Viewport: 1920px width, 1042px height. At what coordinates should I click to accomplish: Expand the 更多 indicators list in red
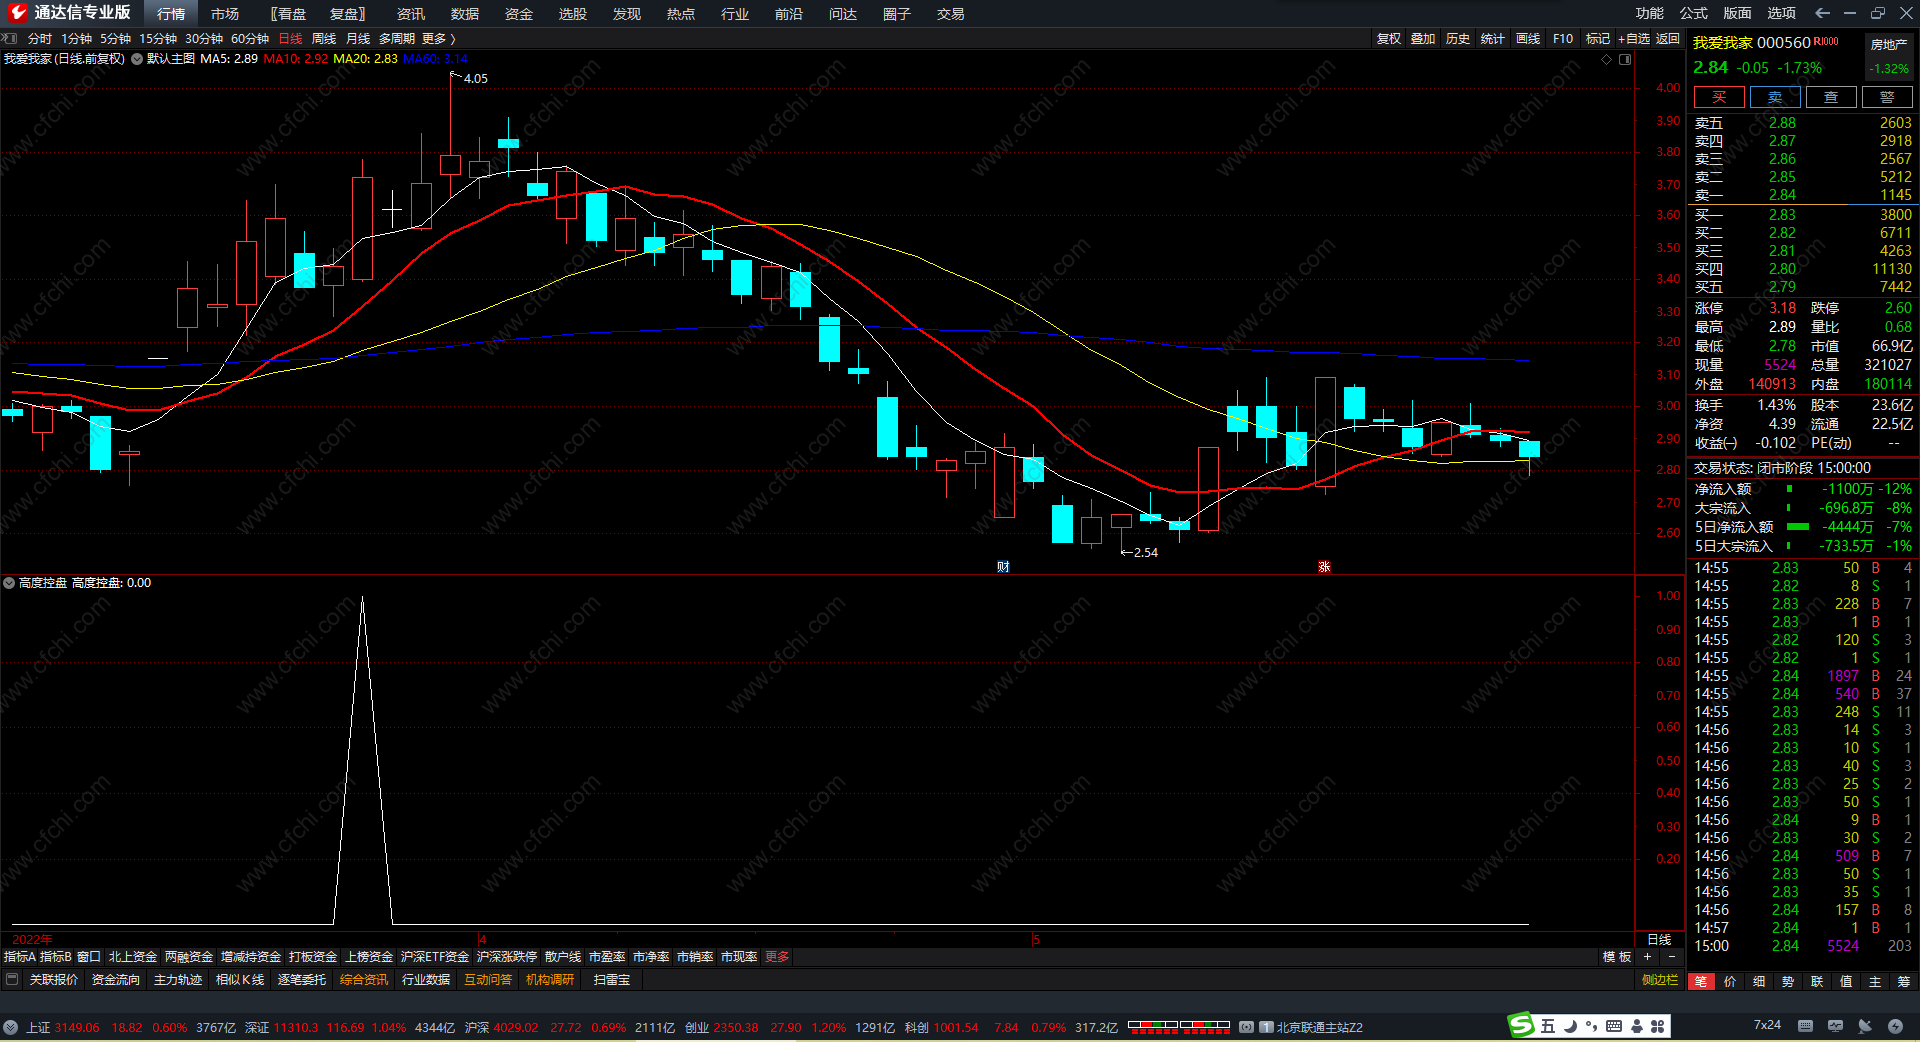[777, 957]
